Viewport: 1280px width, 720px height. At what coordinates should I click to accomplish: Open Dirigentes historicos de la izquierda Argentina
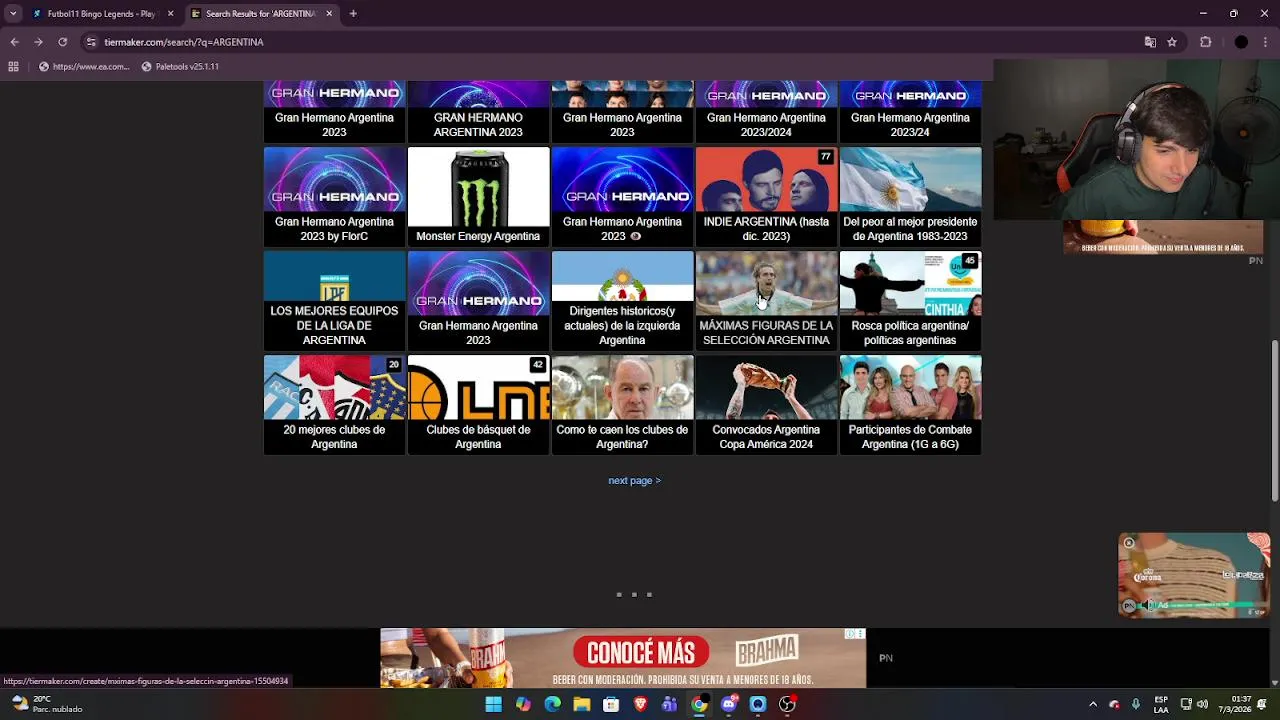(x=622, y=300)
